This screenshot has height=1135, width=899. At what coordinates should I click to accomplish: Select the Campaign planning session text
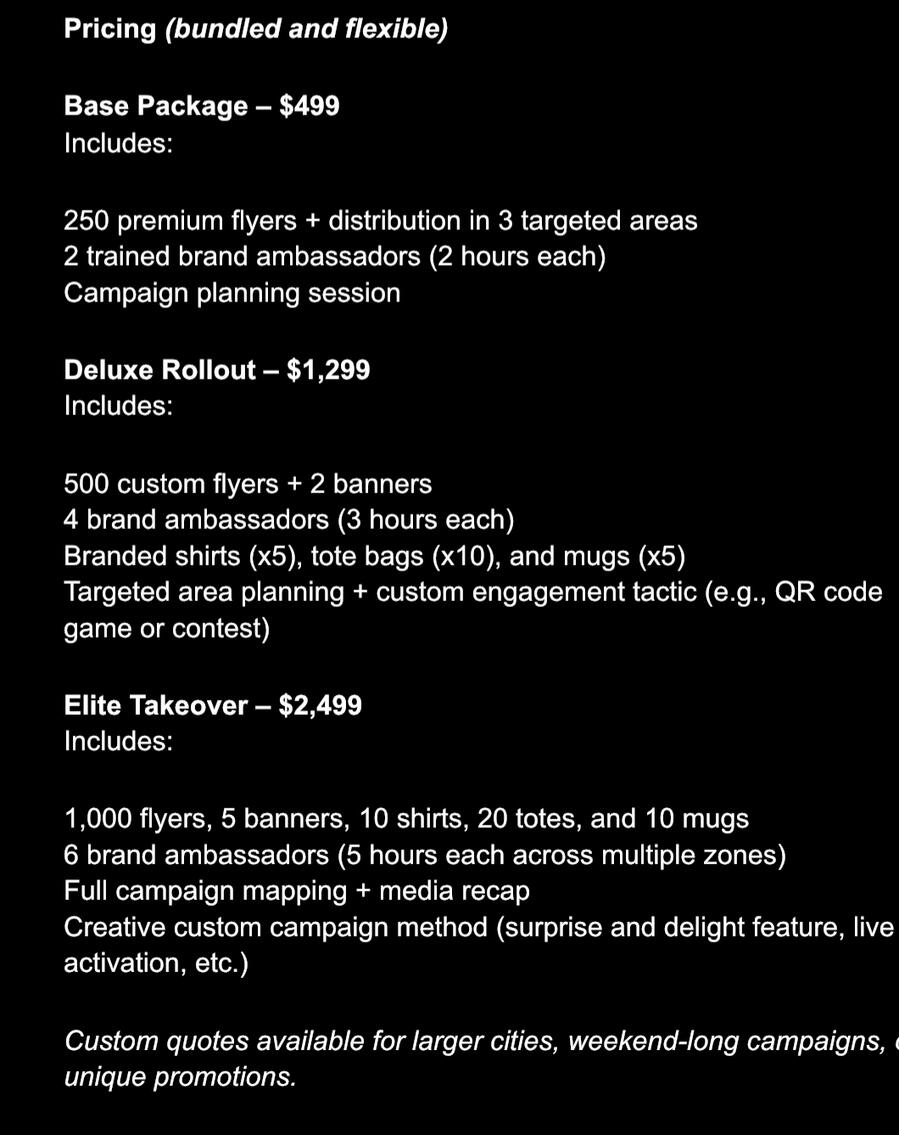coord(232,293)
